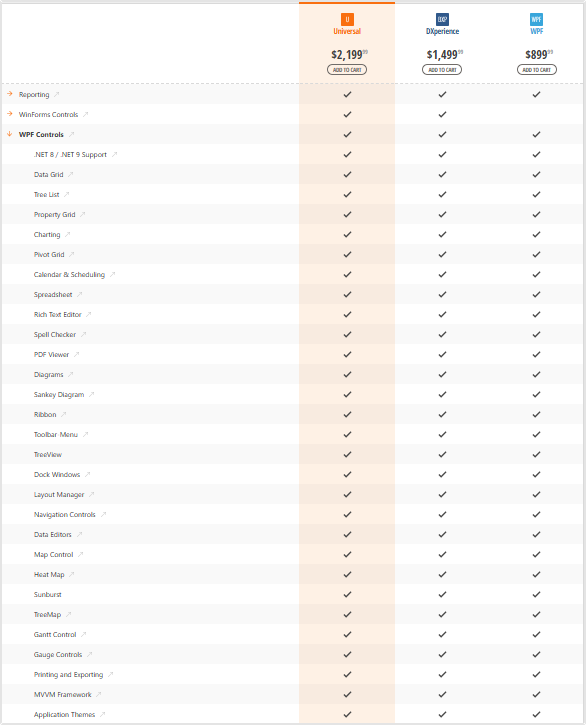Add WPF subscription to cart
Image resolution: width=586 pixels, height=725 pixels.
pyautogui.click(x=537, y=70)
